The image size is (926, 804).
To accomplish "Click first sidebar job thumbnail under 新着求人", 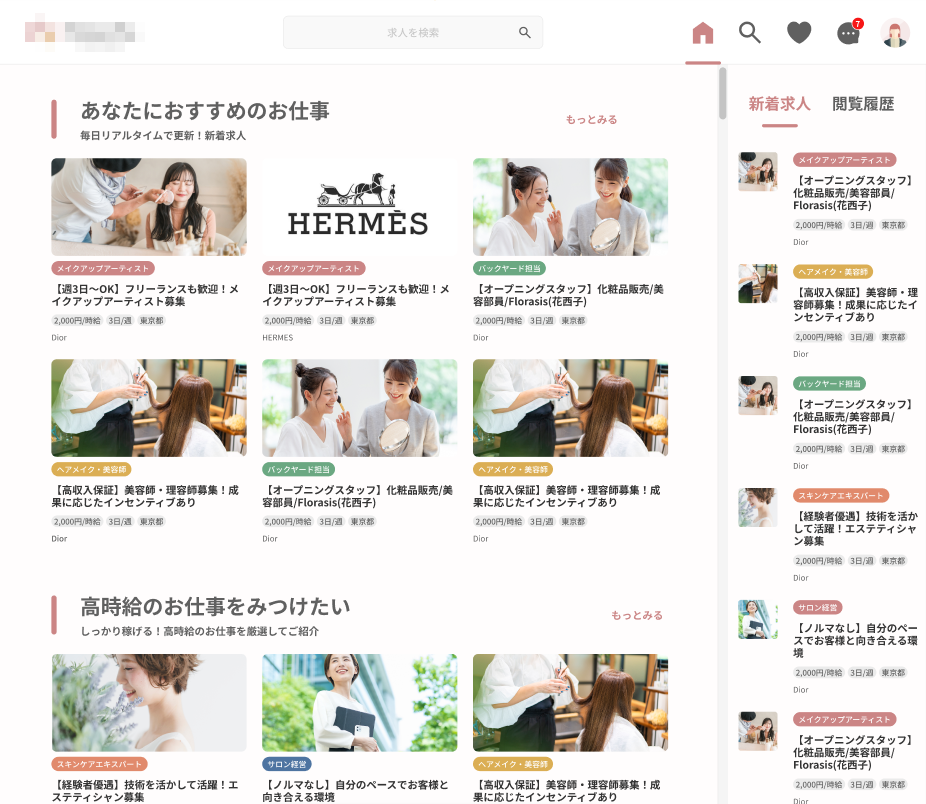I will [758, 171].
